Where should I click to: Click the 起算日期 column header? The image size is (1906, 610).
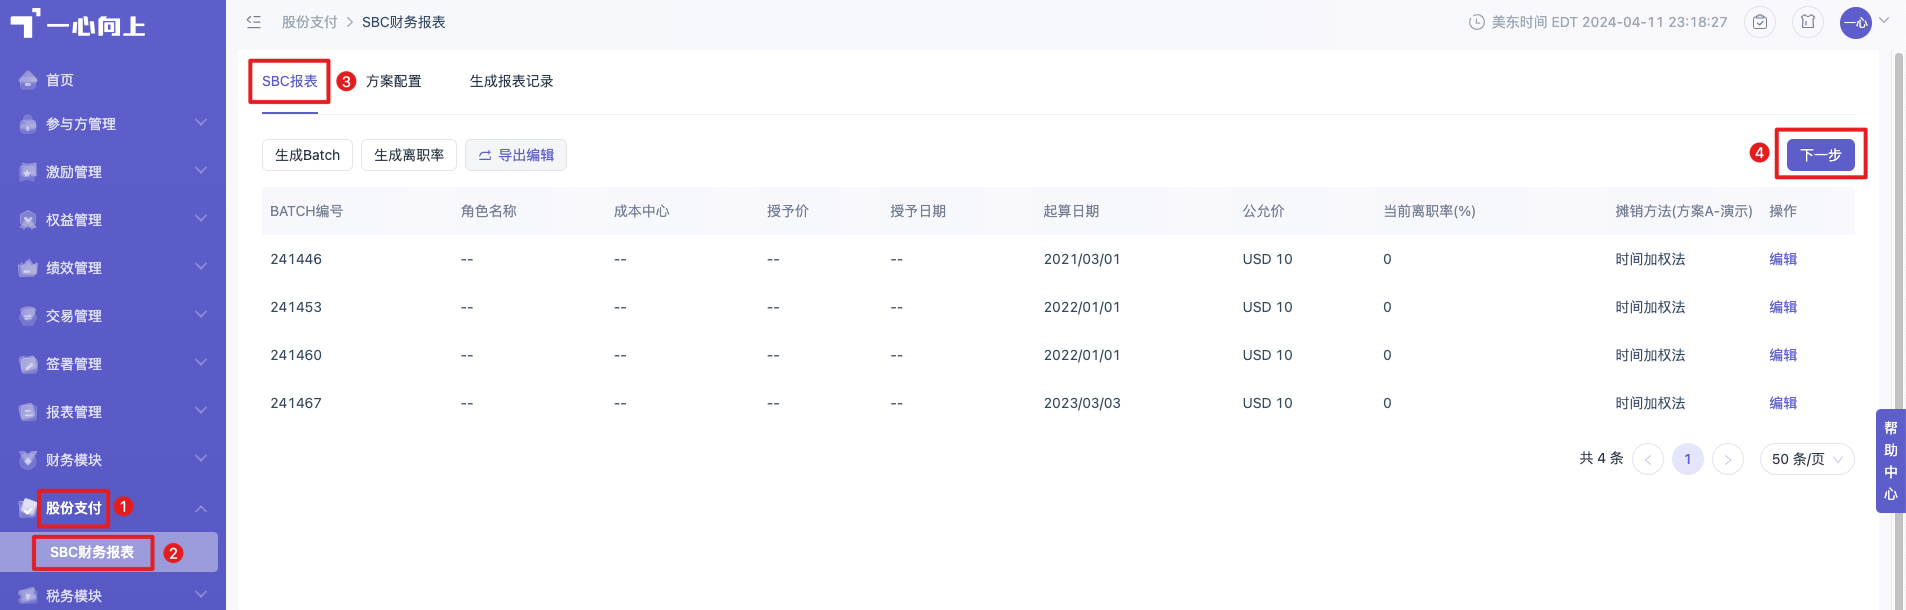(1072, 211)
